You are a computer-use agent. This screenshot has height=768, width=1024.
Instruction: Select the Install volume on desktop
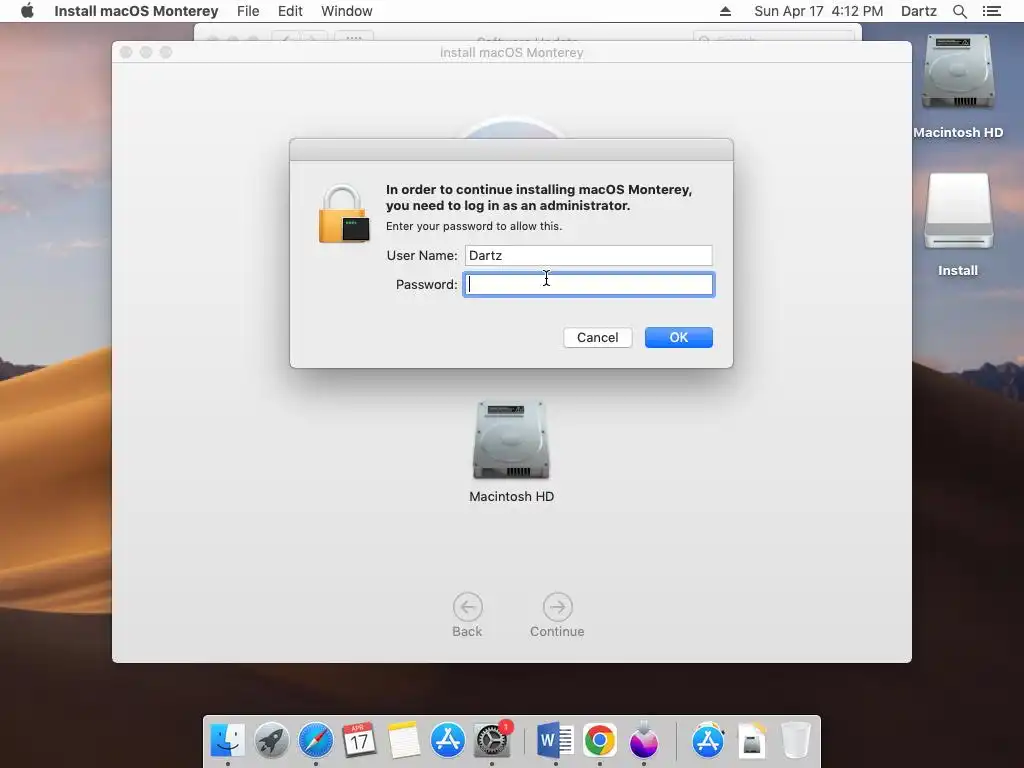(x=958, y=225)
